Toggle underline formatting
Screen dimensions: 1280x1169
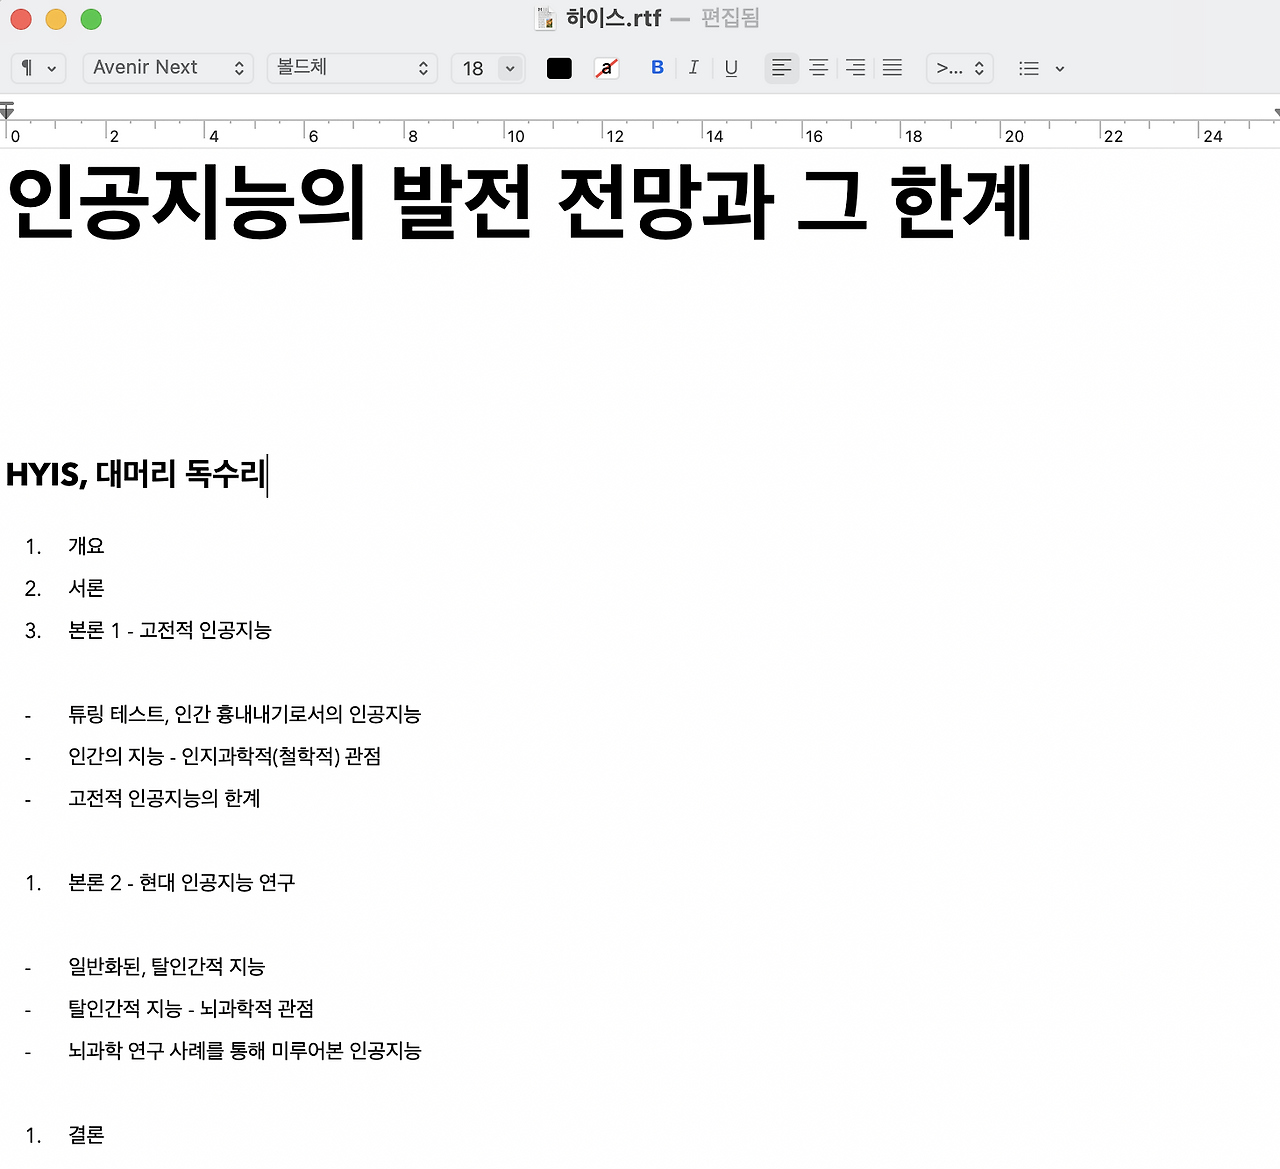pyautogui.click(x=731, y=67)
